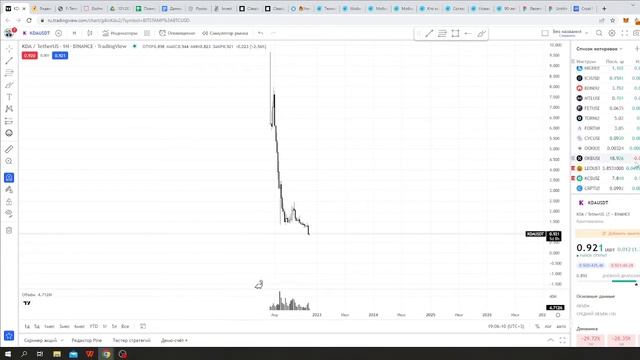Click the compare or add symbol plus icon
The height and width of the screenshot is (360, 640).
pyautogui.click(x=58, y=33)
